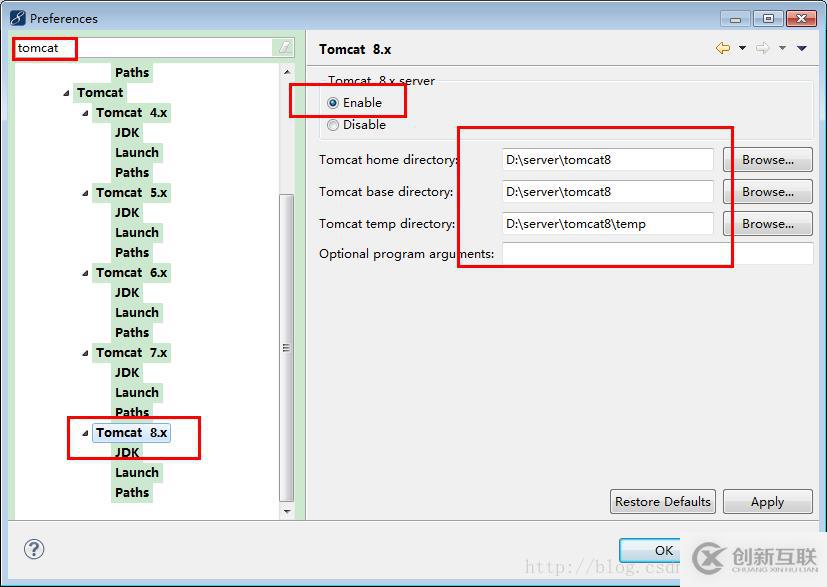Browse for Tomcat base directory
Image resolution: width=827 pixels, height=587 pixels.
[767, 192]
